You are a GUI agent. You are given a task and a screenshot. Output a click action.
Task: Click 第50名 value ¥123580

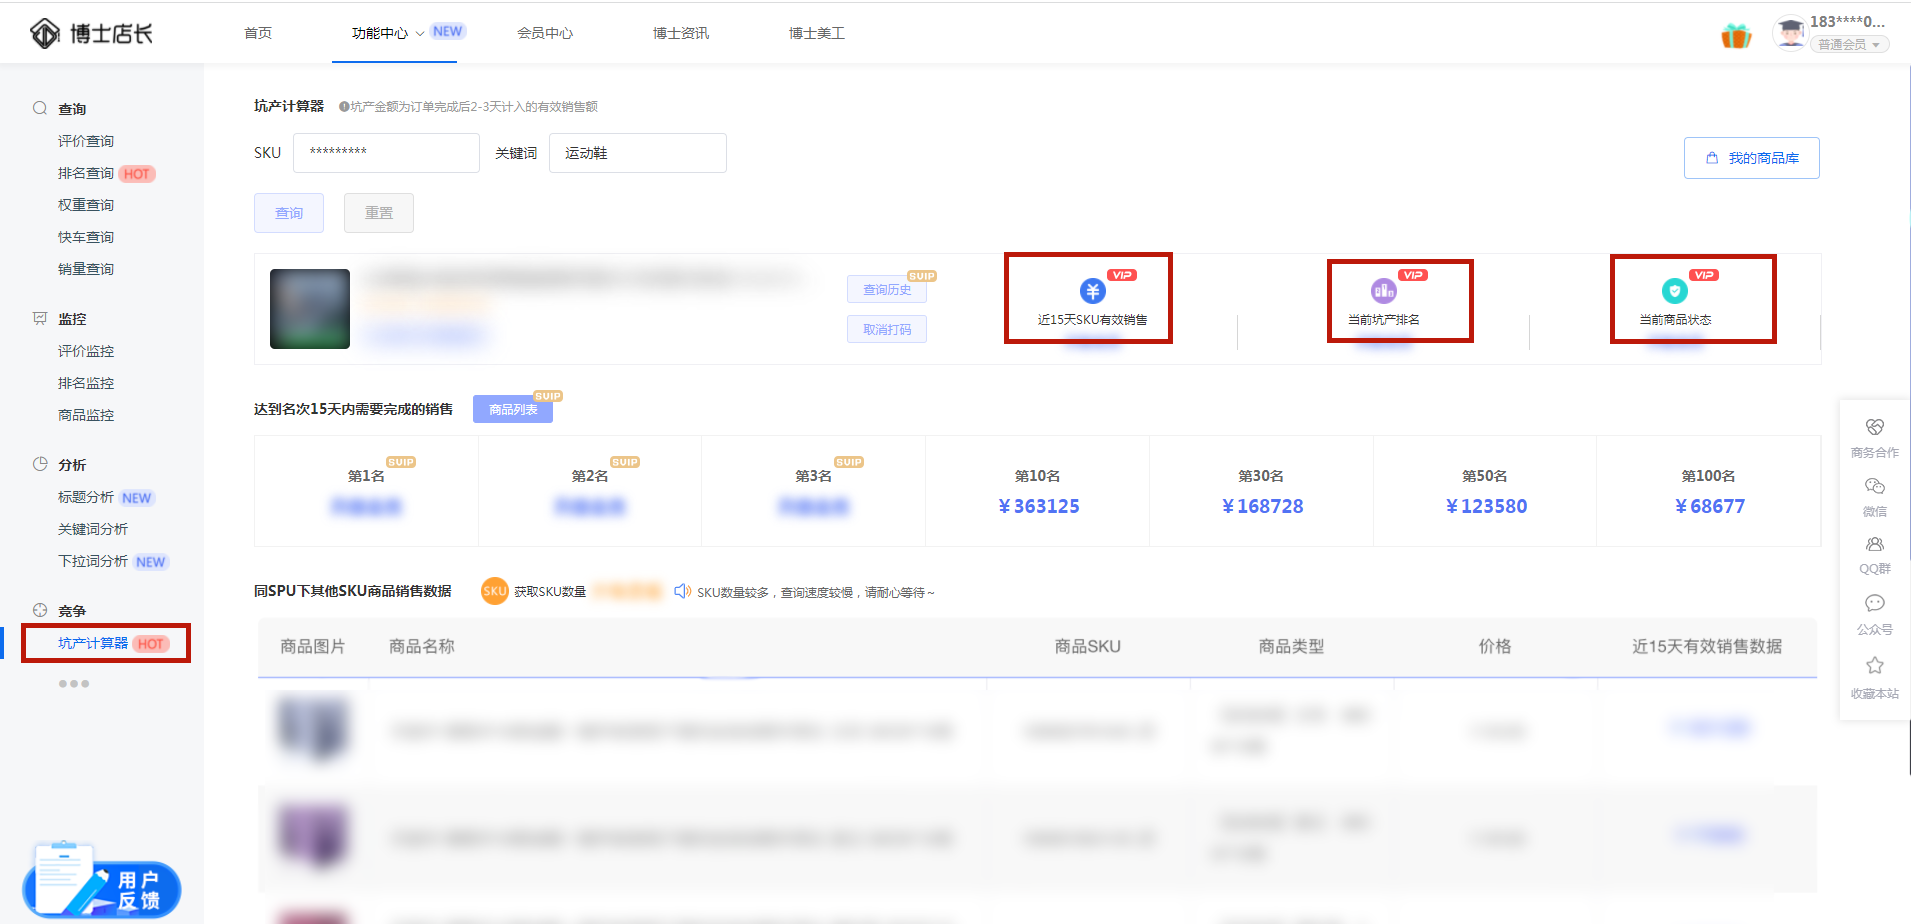(1487, 506)
